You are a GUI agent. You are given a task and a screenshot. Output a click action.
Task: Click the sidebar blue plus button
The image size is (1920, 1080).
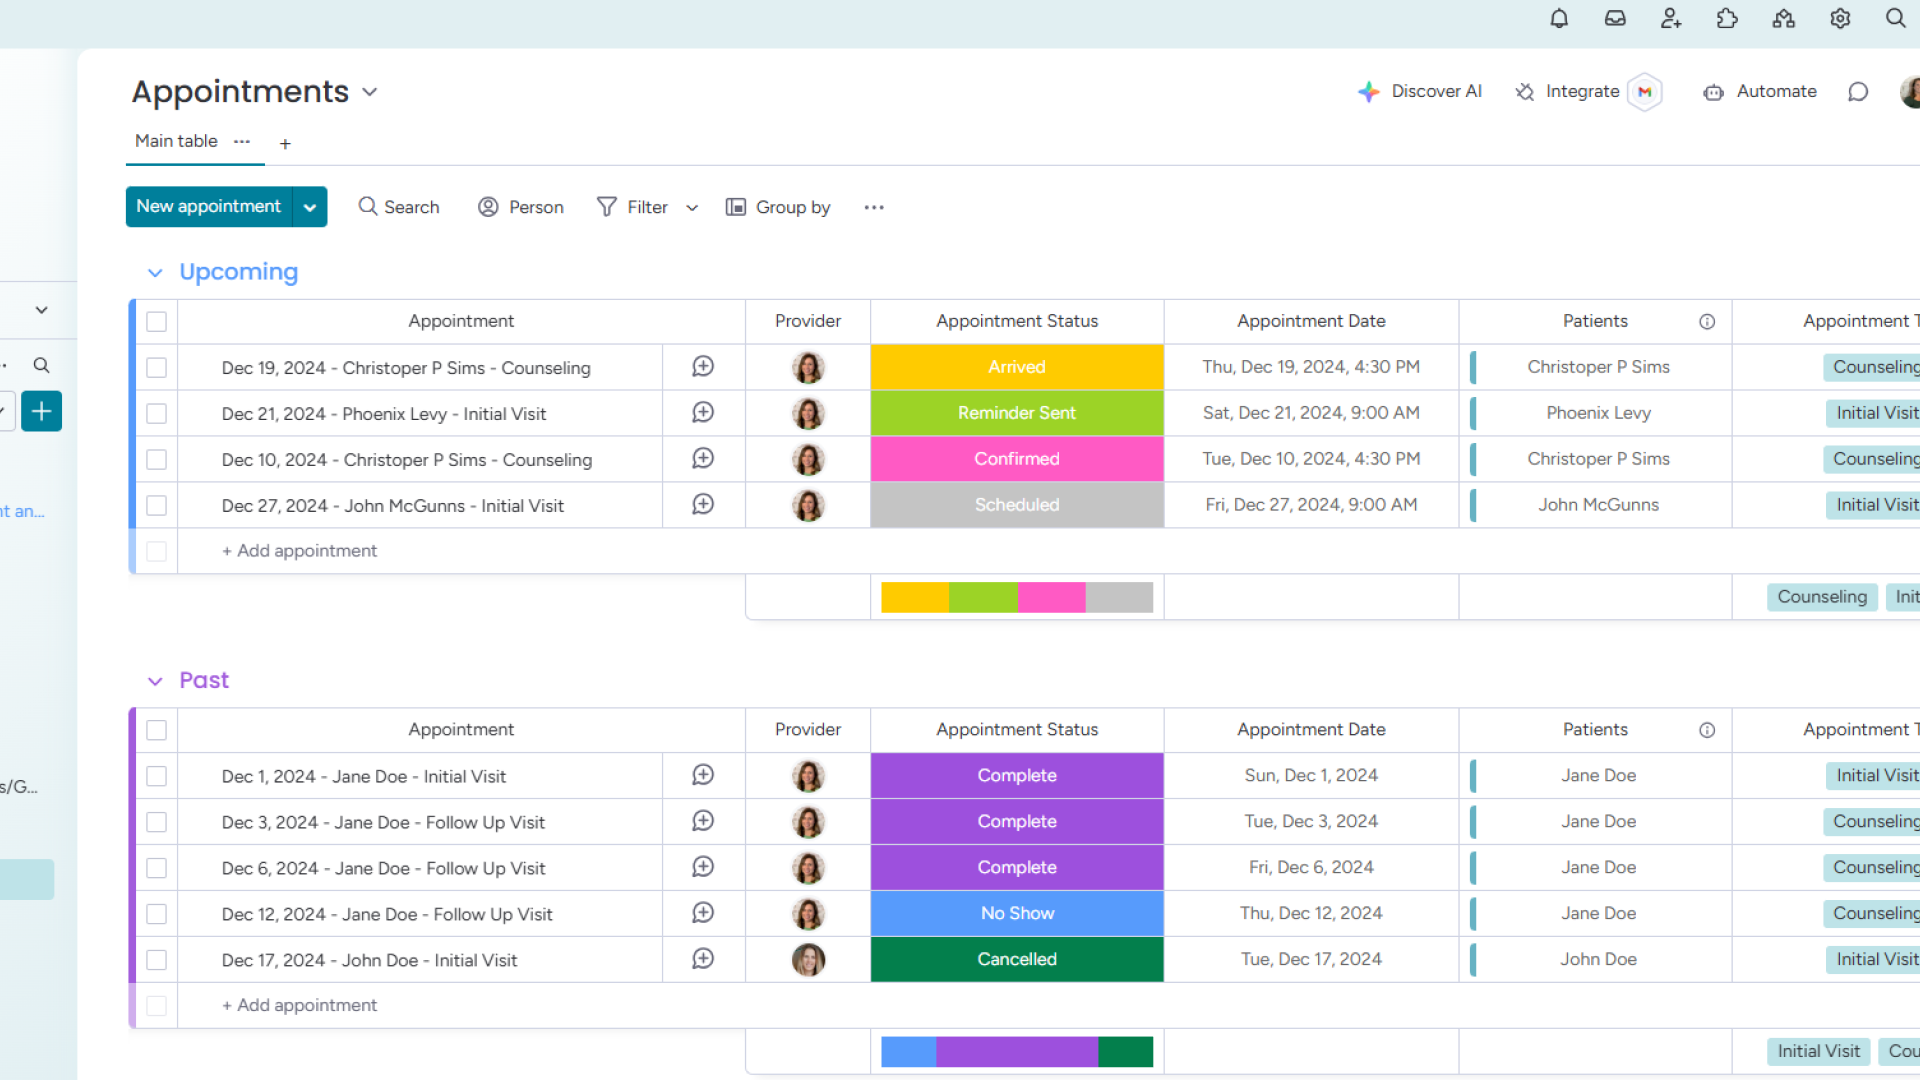point(41,411)
